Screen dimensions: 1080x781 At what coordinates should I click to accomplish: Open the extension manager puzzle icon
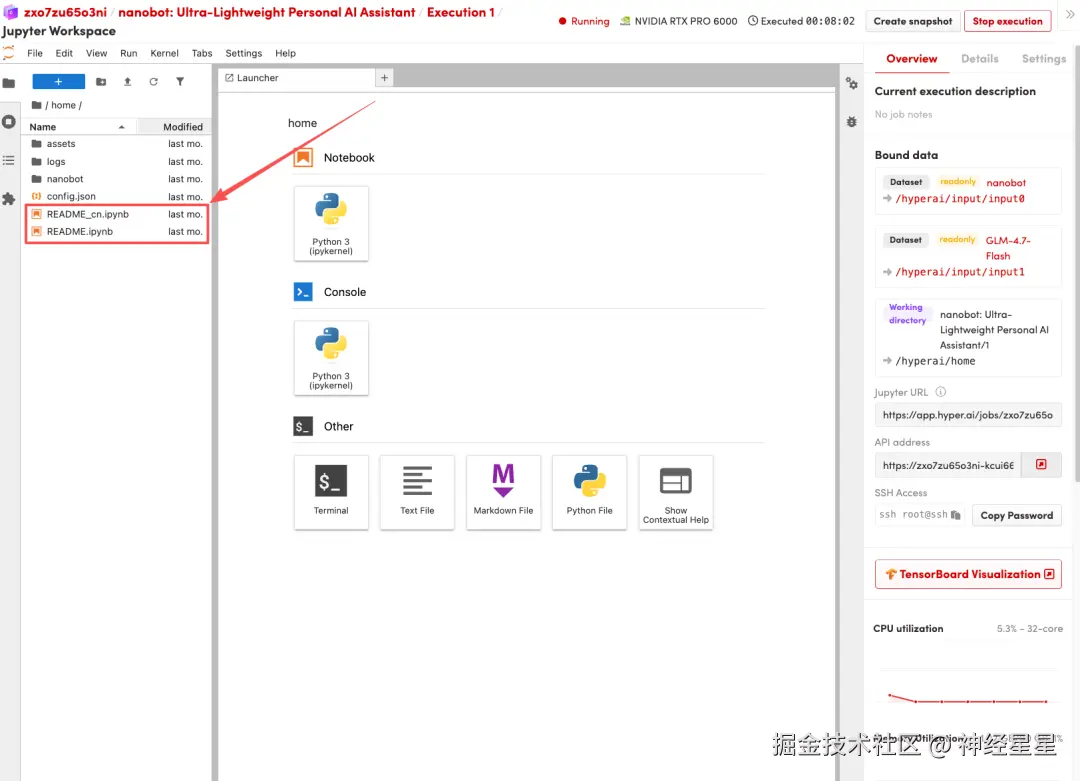pos(9,199)
